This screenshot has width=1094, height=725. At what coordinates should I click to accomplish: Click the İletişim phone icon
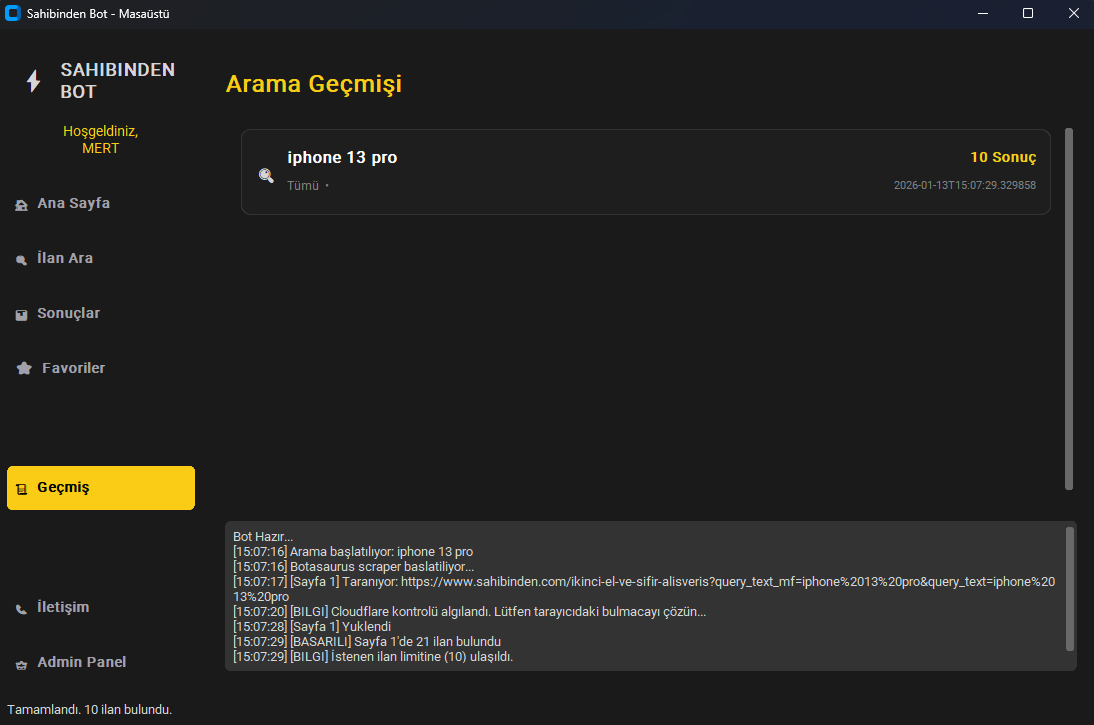pos(22,608)
